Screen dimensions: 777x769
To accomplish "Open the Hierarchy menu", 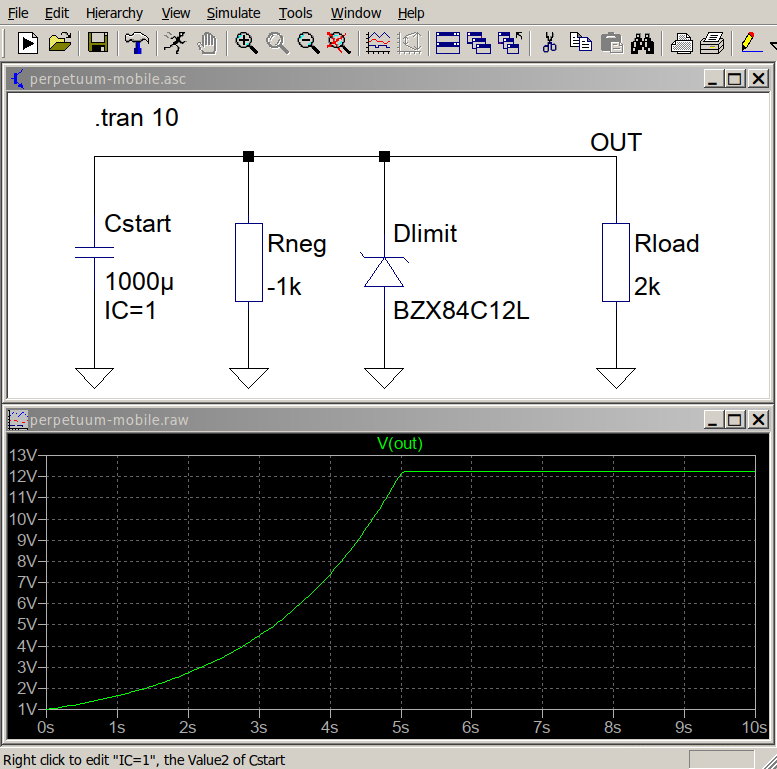I will [x=114, y=13].
